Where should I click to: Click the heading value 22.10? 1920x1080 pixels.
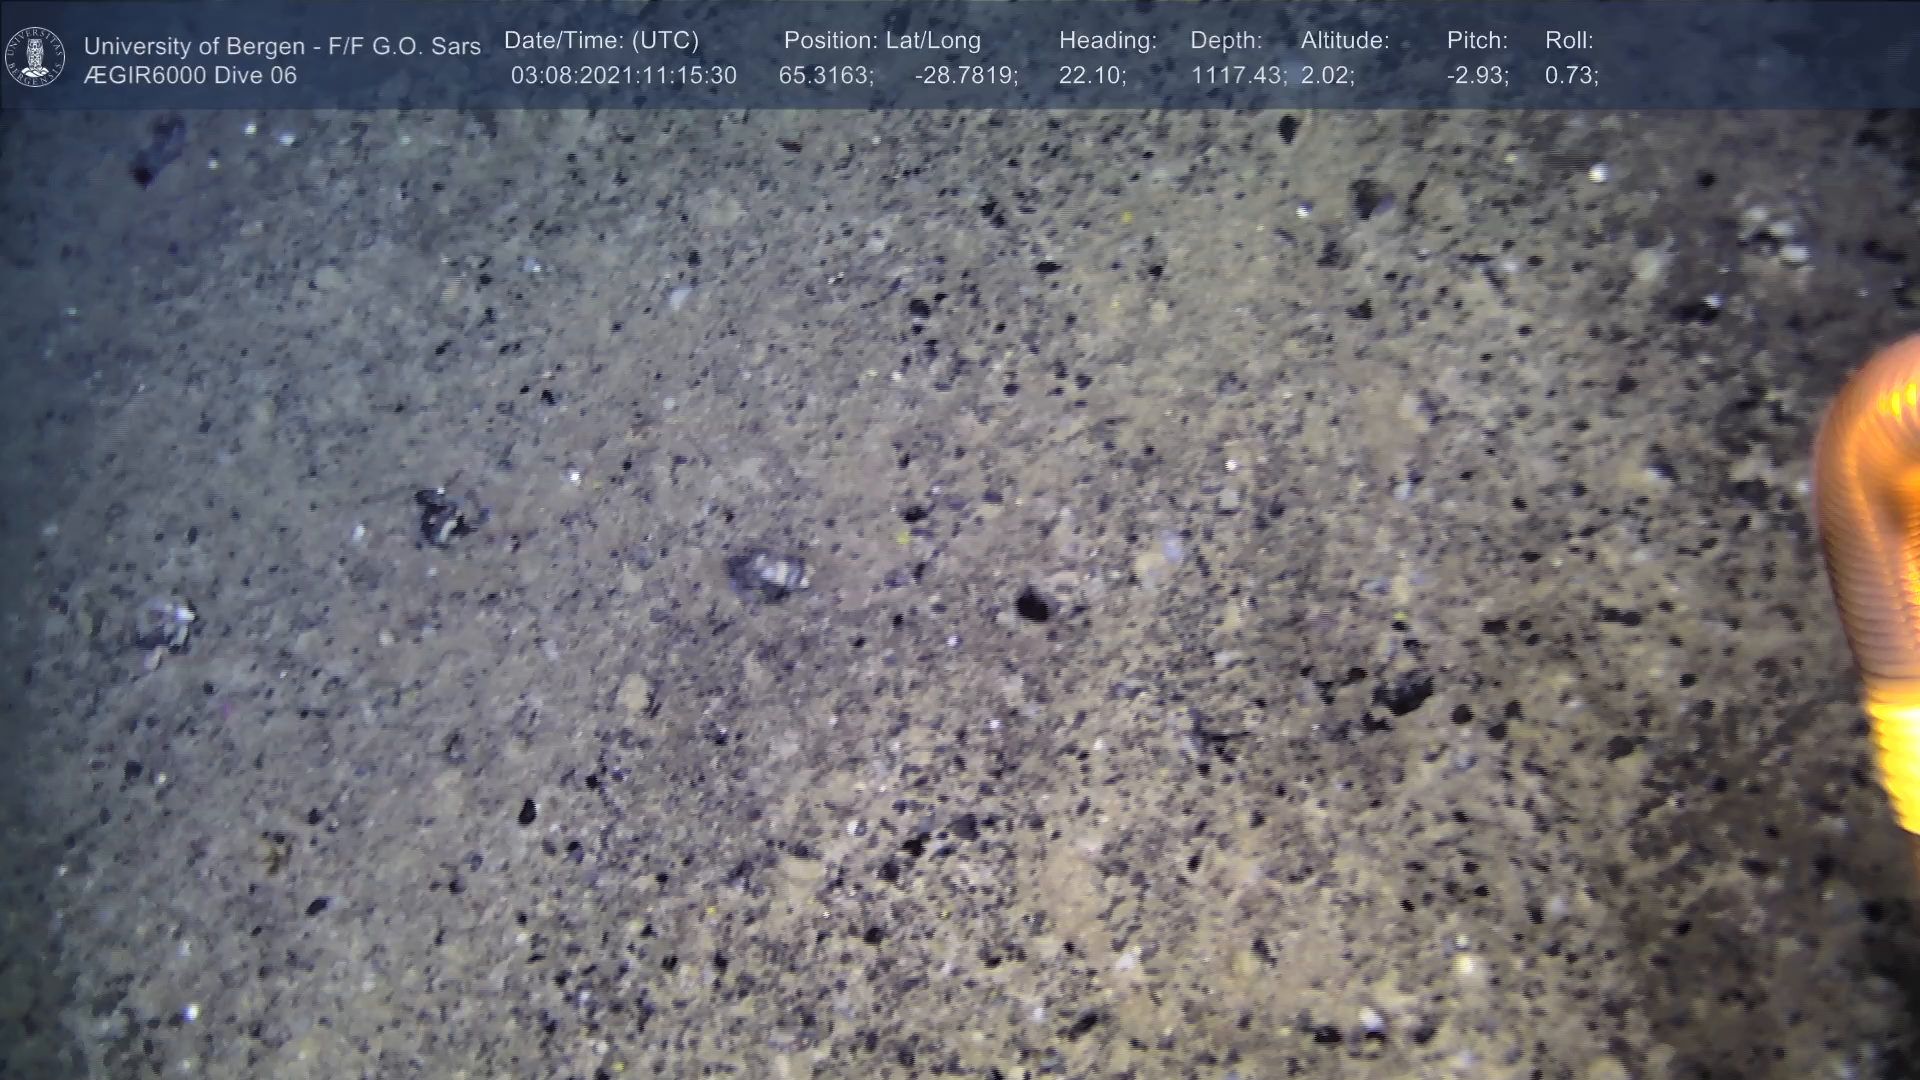coord(1091,75)
